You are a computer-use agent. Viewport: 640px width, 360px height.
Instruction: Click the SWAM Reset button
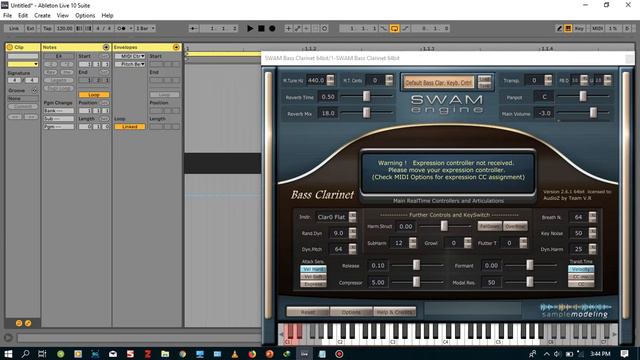coord(308,312)
